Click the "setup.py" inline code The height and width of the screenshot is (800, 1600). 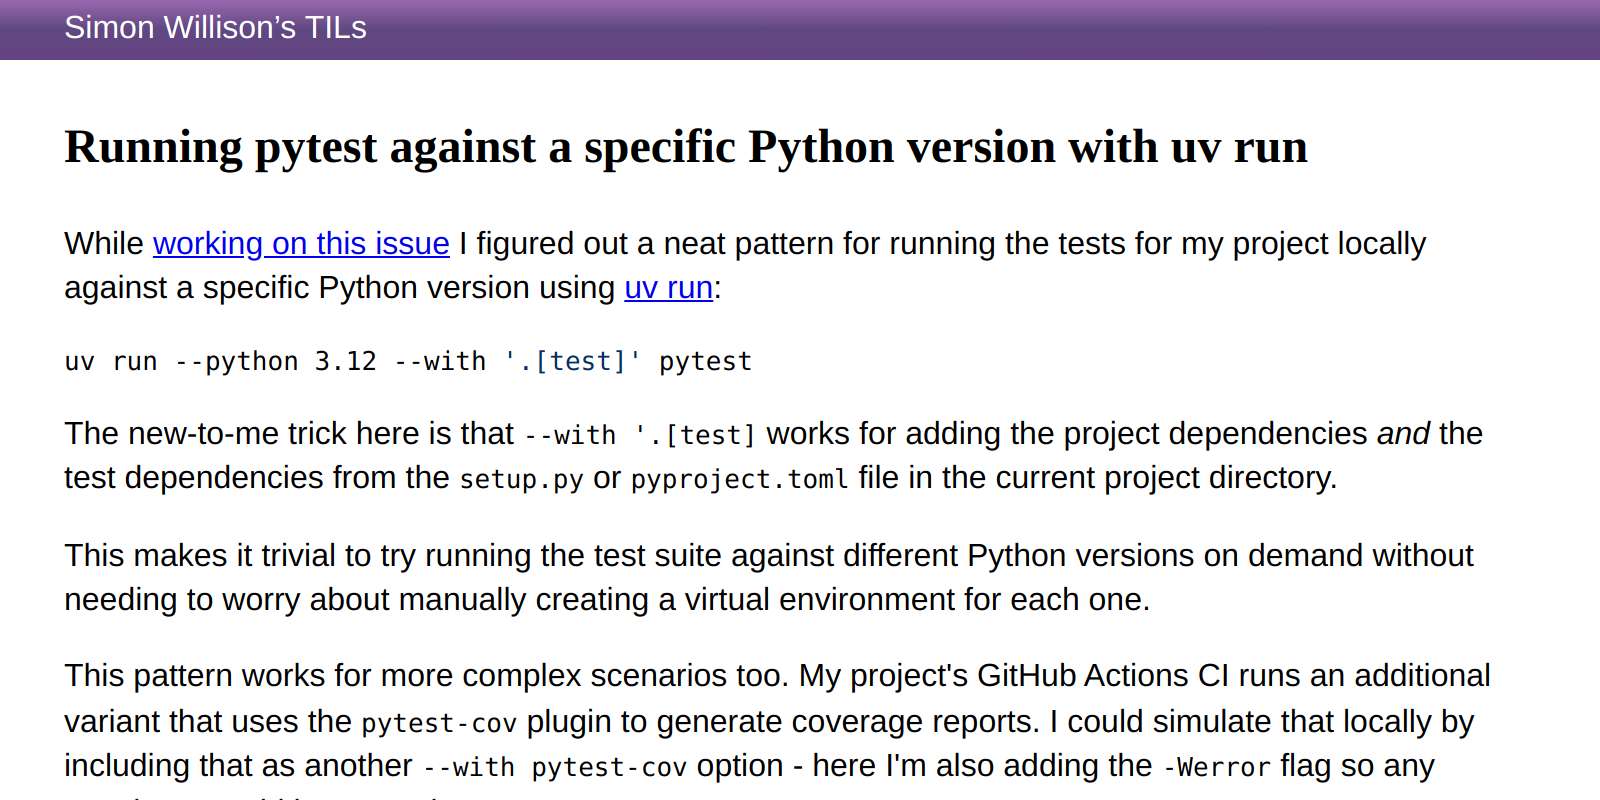click(521, 479)
